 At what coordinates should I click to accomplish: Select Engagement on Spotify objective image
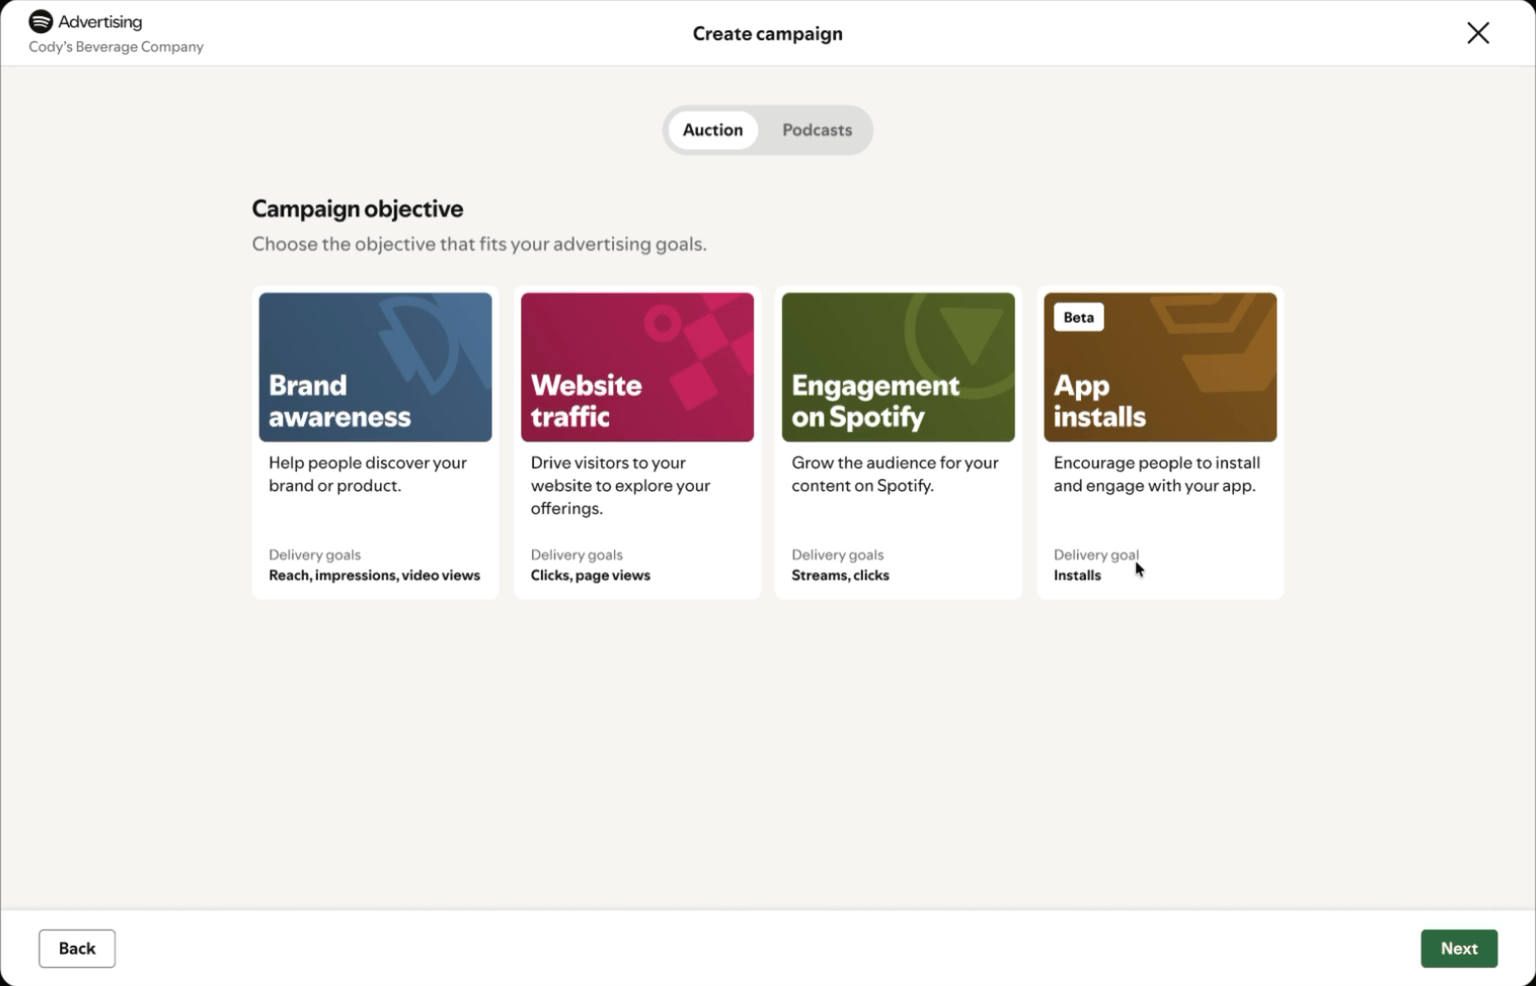[898, 367]
